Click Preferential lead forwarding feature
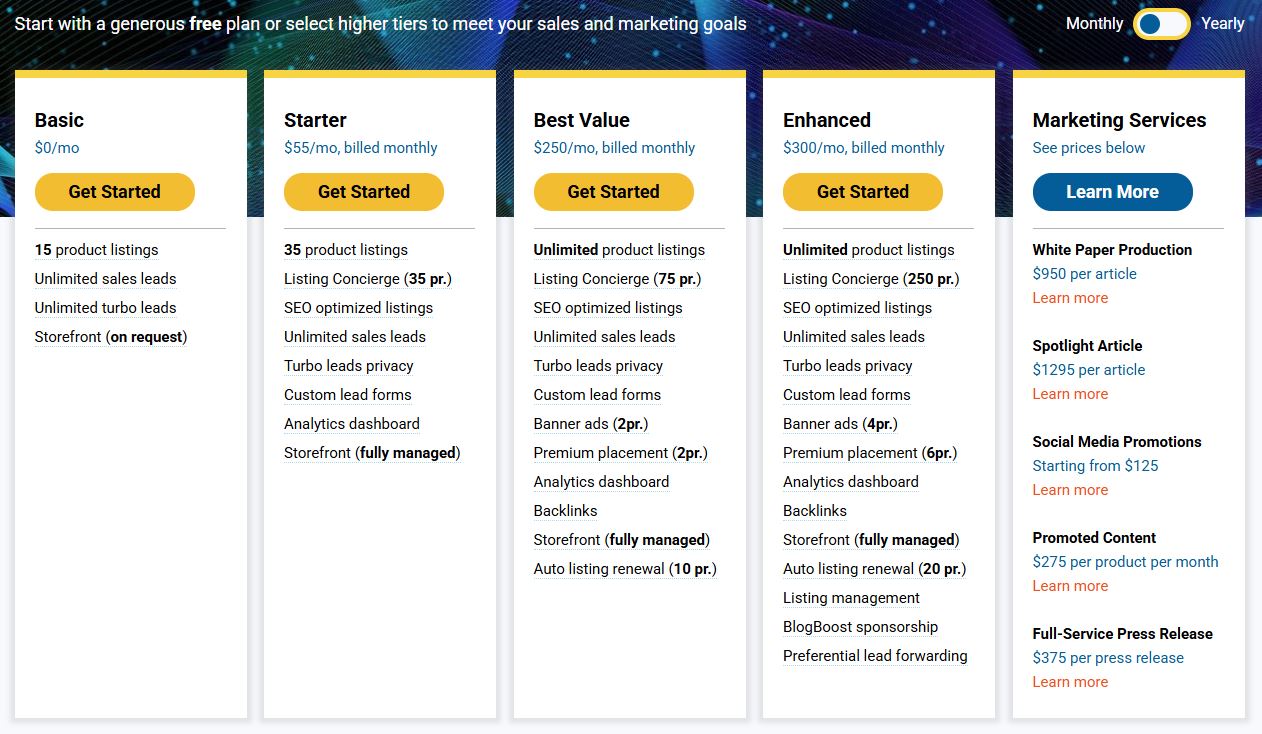 (875, 656)
